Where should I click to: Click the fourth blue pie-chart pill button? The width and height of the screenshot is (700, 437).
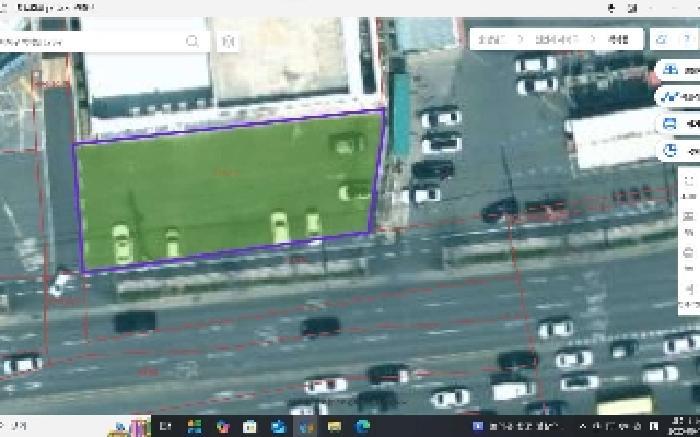click(677, 151)
